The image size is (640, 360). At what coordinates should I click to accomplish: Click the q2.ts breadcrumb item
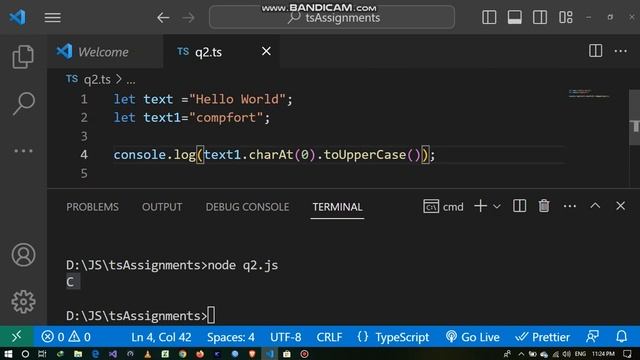(x=97, y=80)
